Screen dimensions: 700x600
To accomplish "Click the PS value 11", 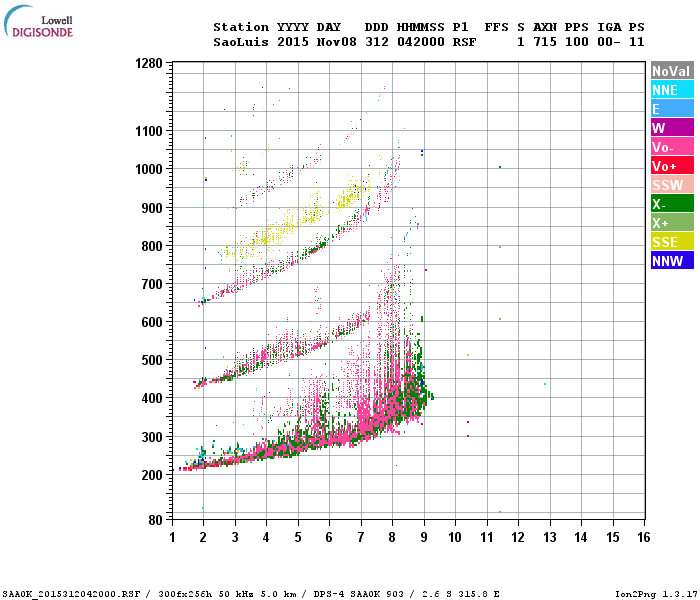I will pyautogui.click(x=637, y=42).
